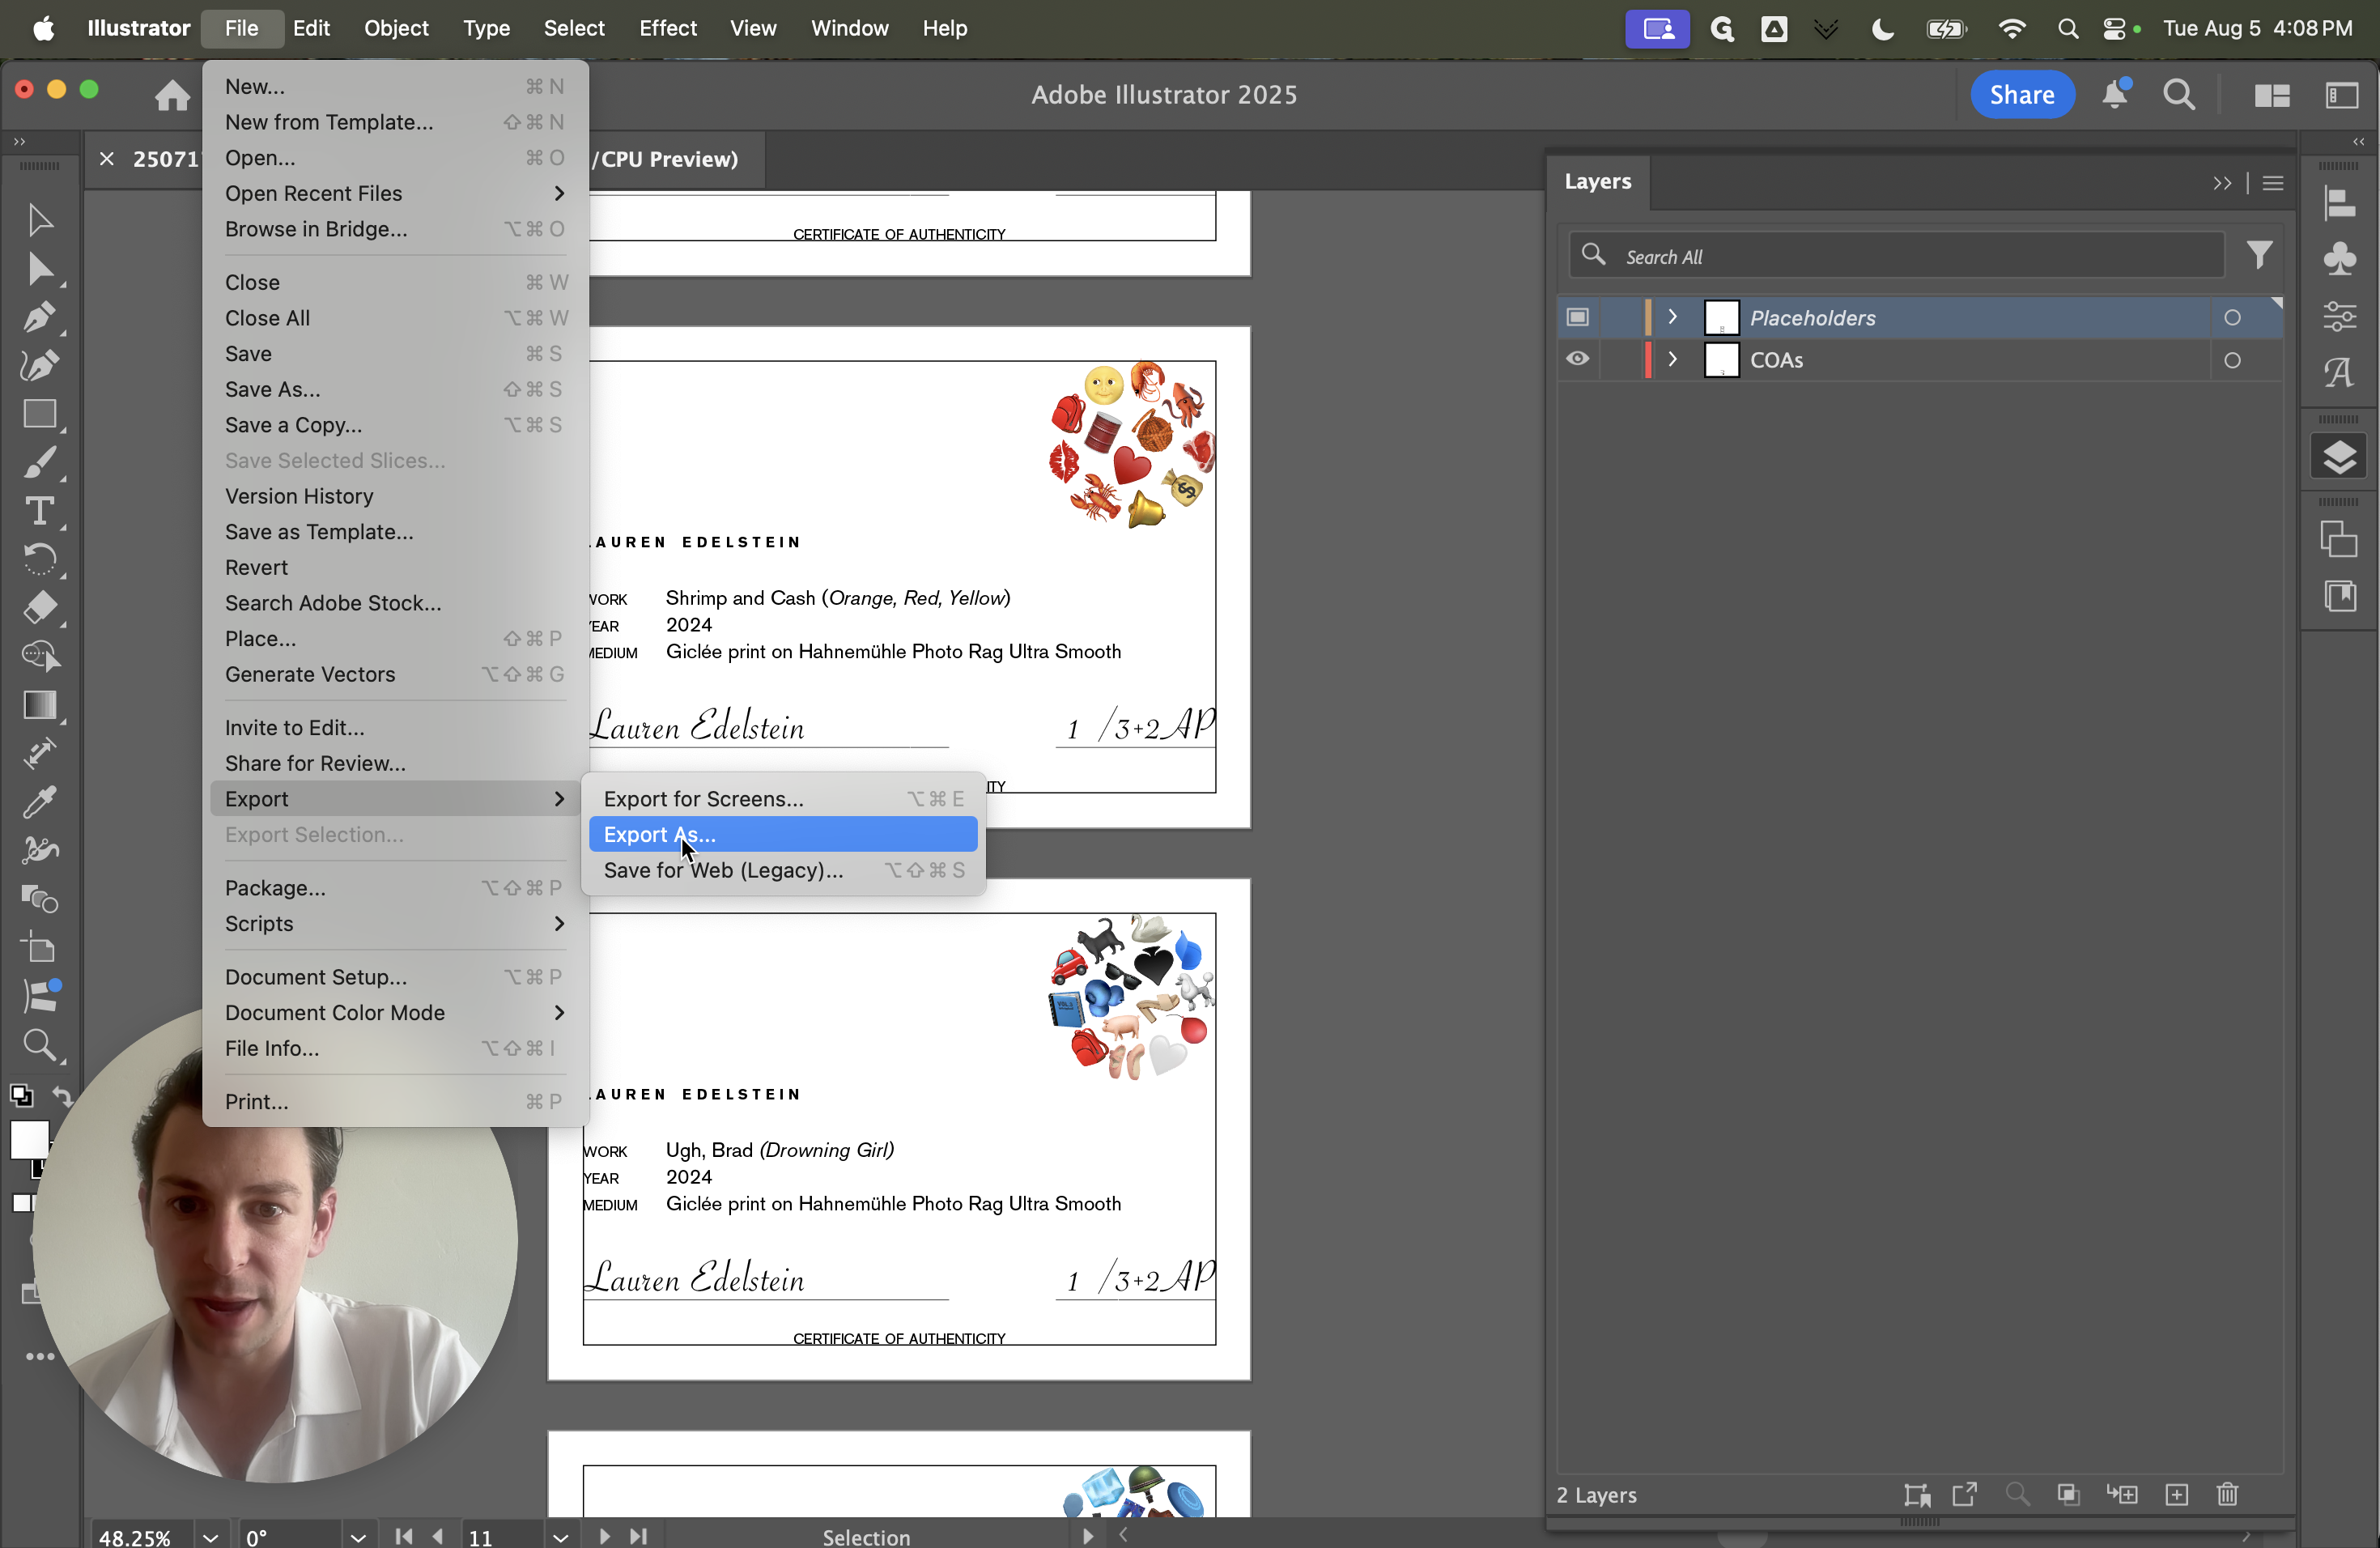
Task: Reset to default fill and stroke
Action: coord(21,1096)
